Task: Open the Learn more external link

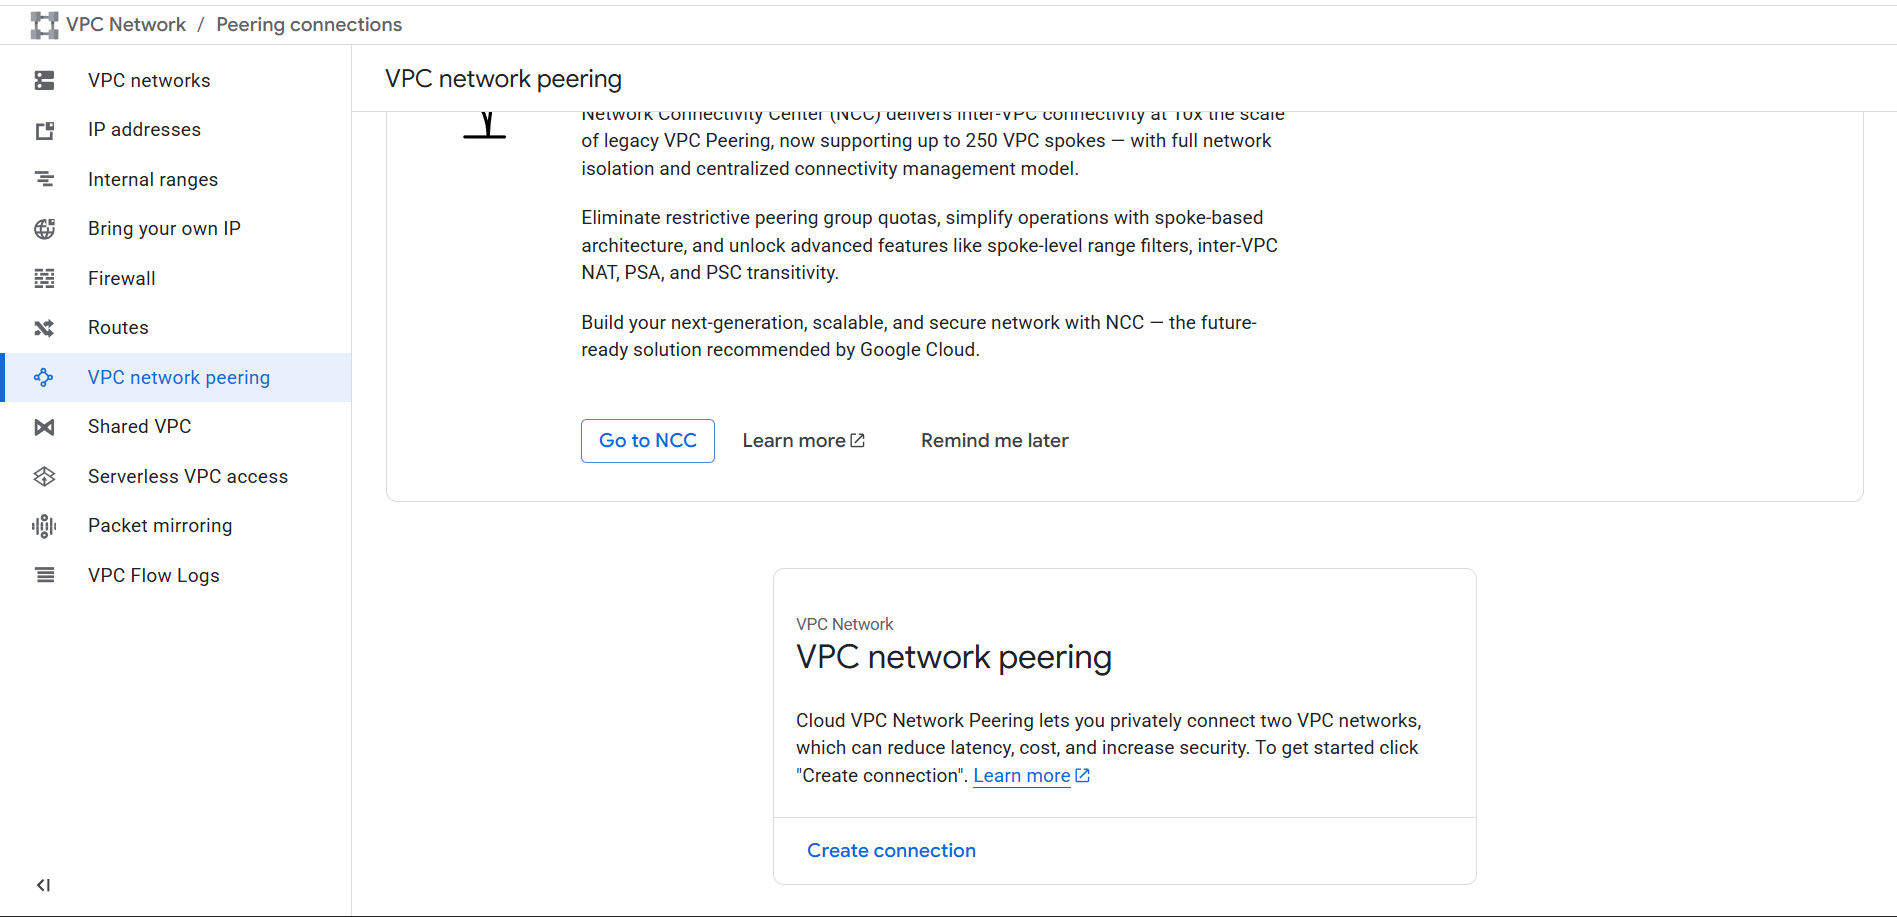Action: tap(803, 440)
